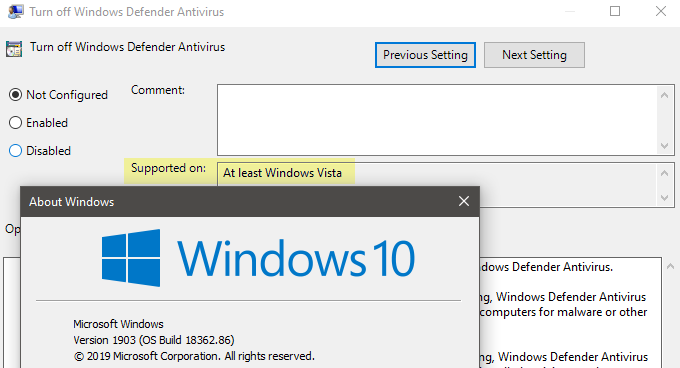
Task: Go to Previous Setting
Action: point(425,55)
